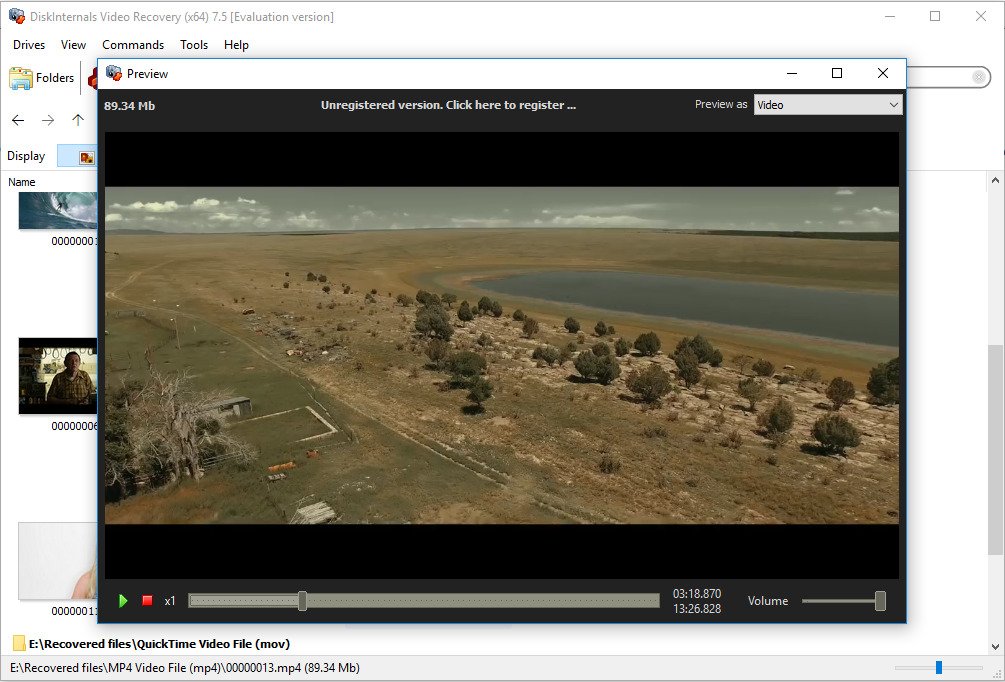Click the thumbnail size slider in status bar
The image size is (1005, 682).
click(x=939, y=667)
